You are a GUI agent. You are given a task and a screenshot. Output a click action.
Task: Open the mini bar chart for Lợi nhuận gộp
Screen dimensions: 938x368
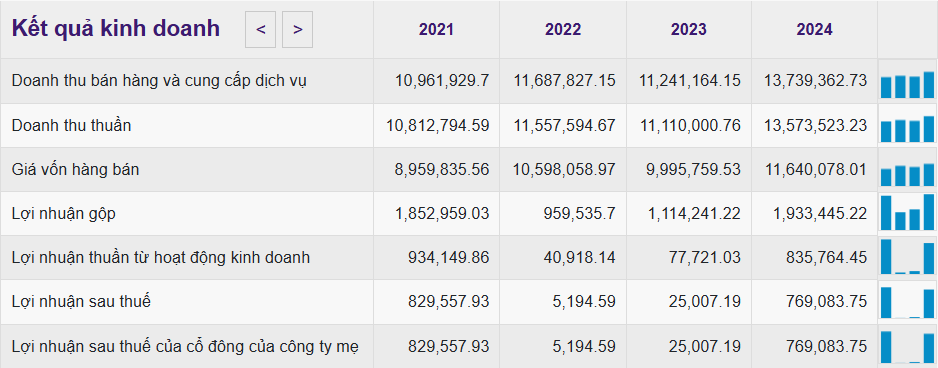907,212
